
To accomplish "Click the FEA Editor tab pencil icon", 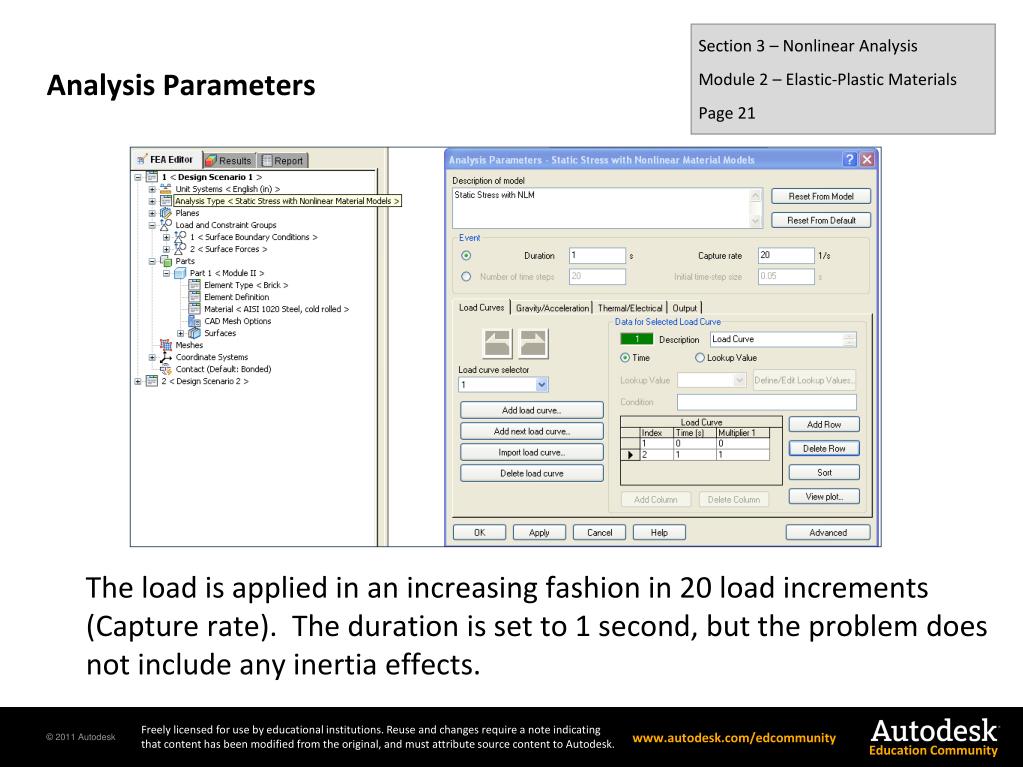I will tap(142, 159).
